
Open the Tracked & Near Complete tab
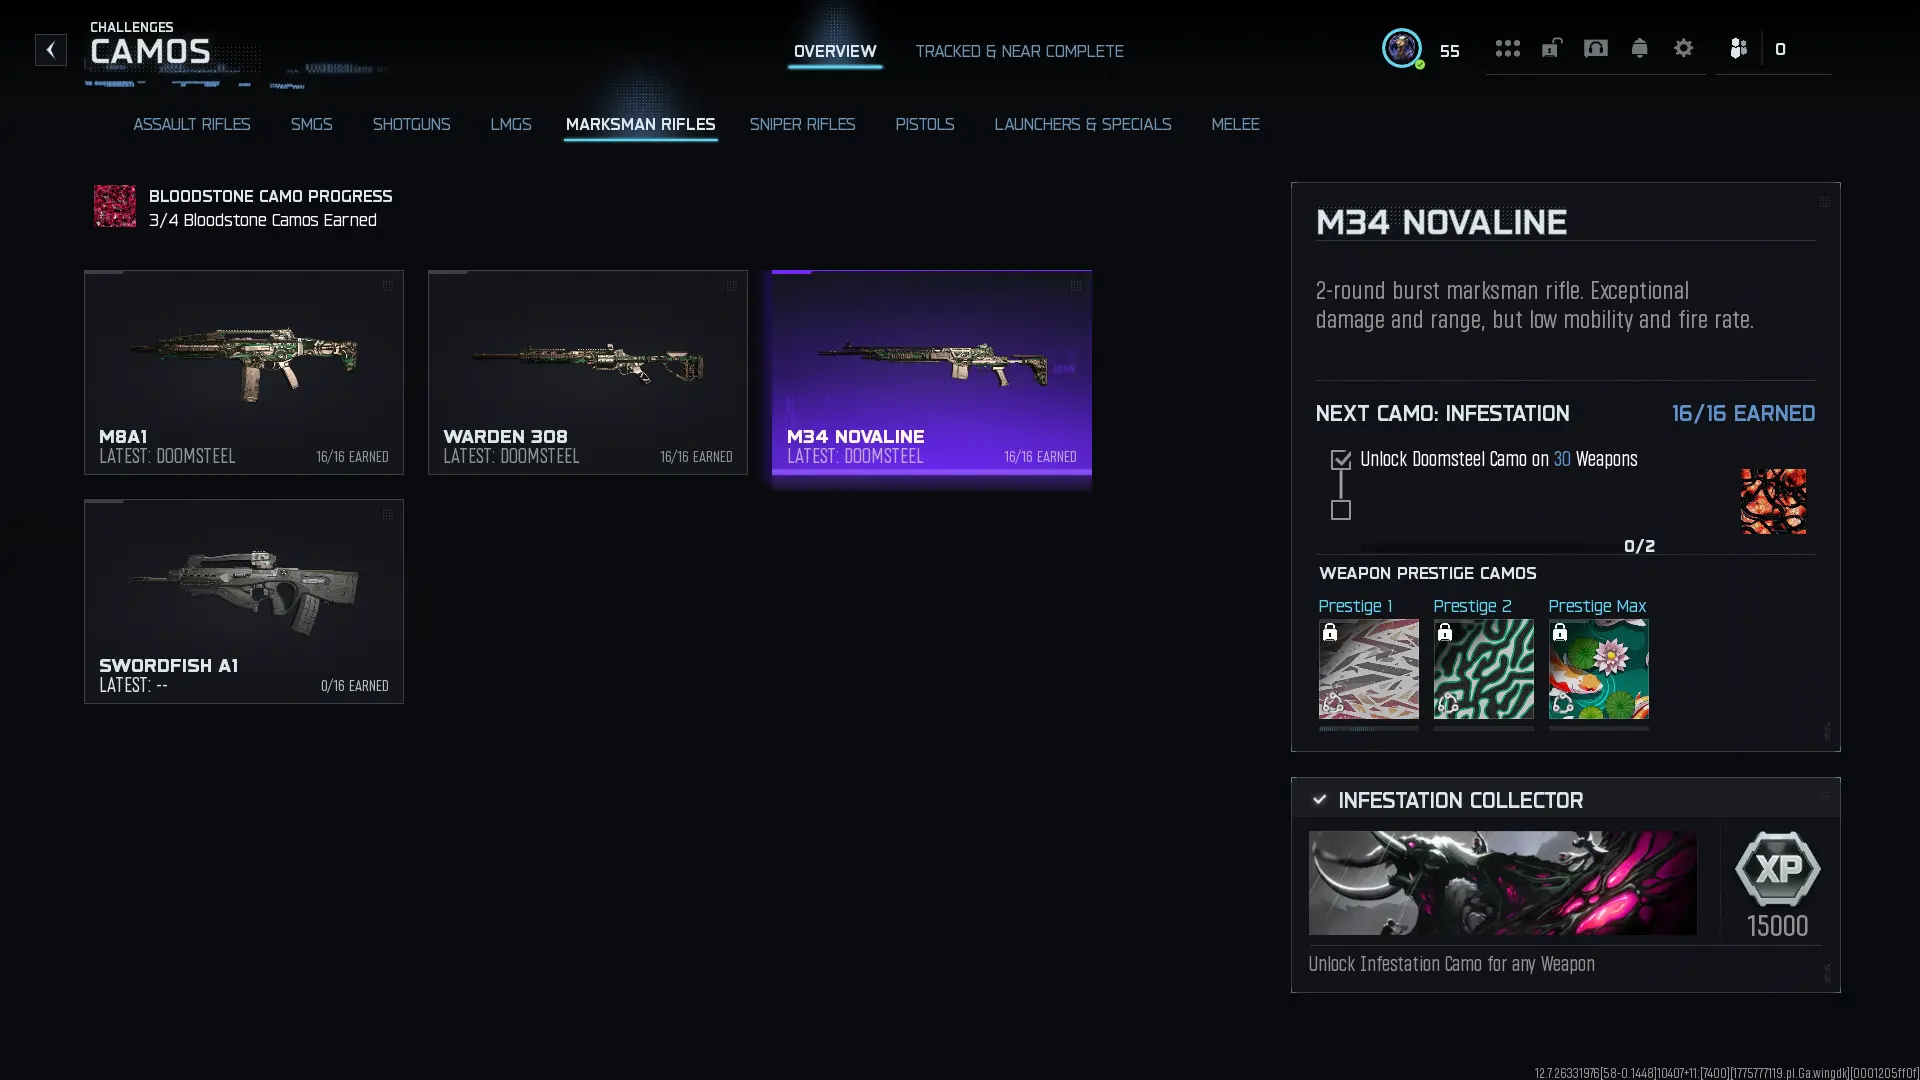click(x=1019, y=51)
